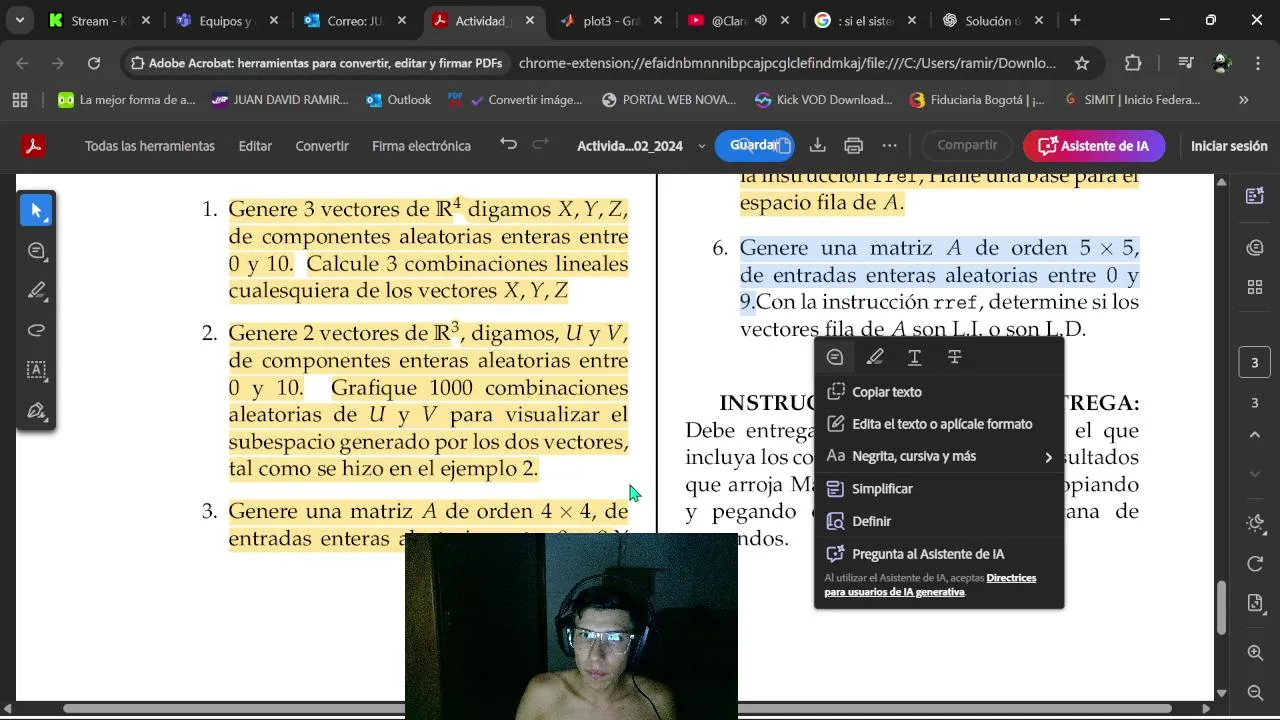The height and width of the screenshot is (720, 1280).
Task: Pick the freehand draw tool in left toolbar
Action: tap(37, 330)
